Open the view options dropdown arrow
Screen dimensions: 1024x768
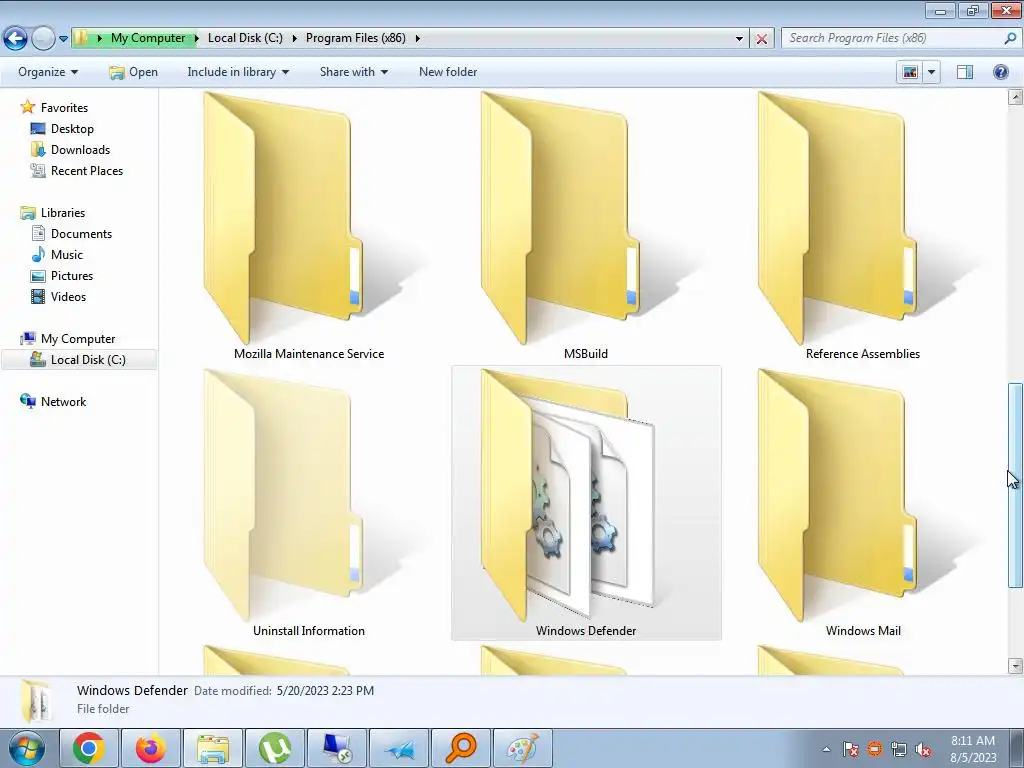coord(931,72)
